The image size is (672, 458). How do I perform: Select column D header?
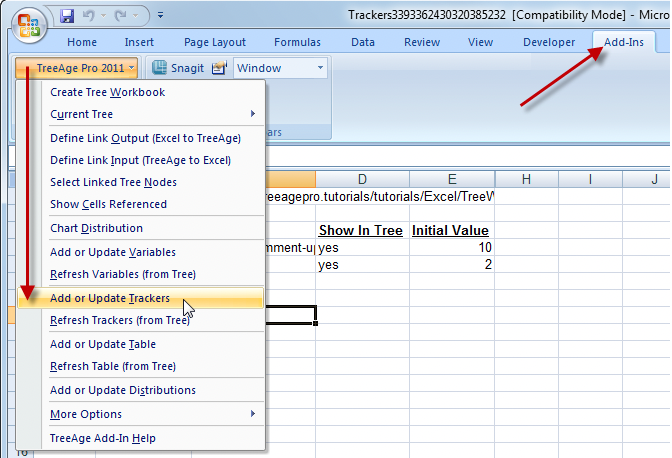363,179
